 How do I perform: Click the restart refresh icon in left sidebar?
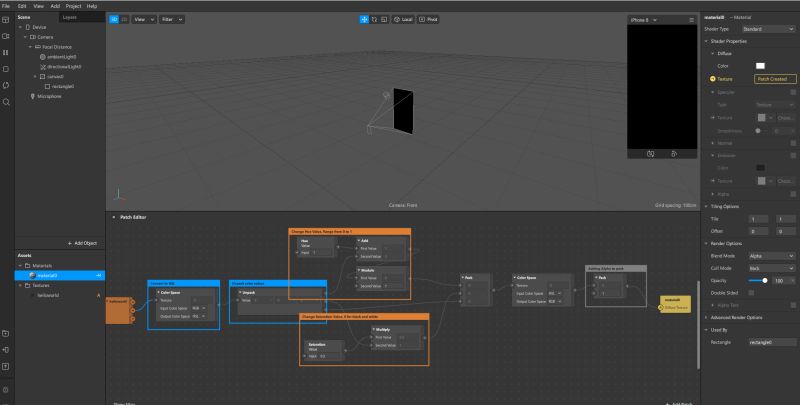coord(6,85)
